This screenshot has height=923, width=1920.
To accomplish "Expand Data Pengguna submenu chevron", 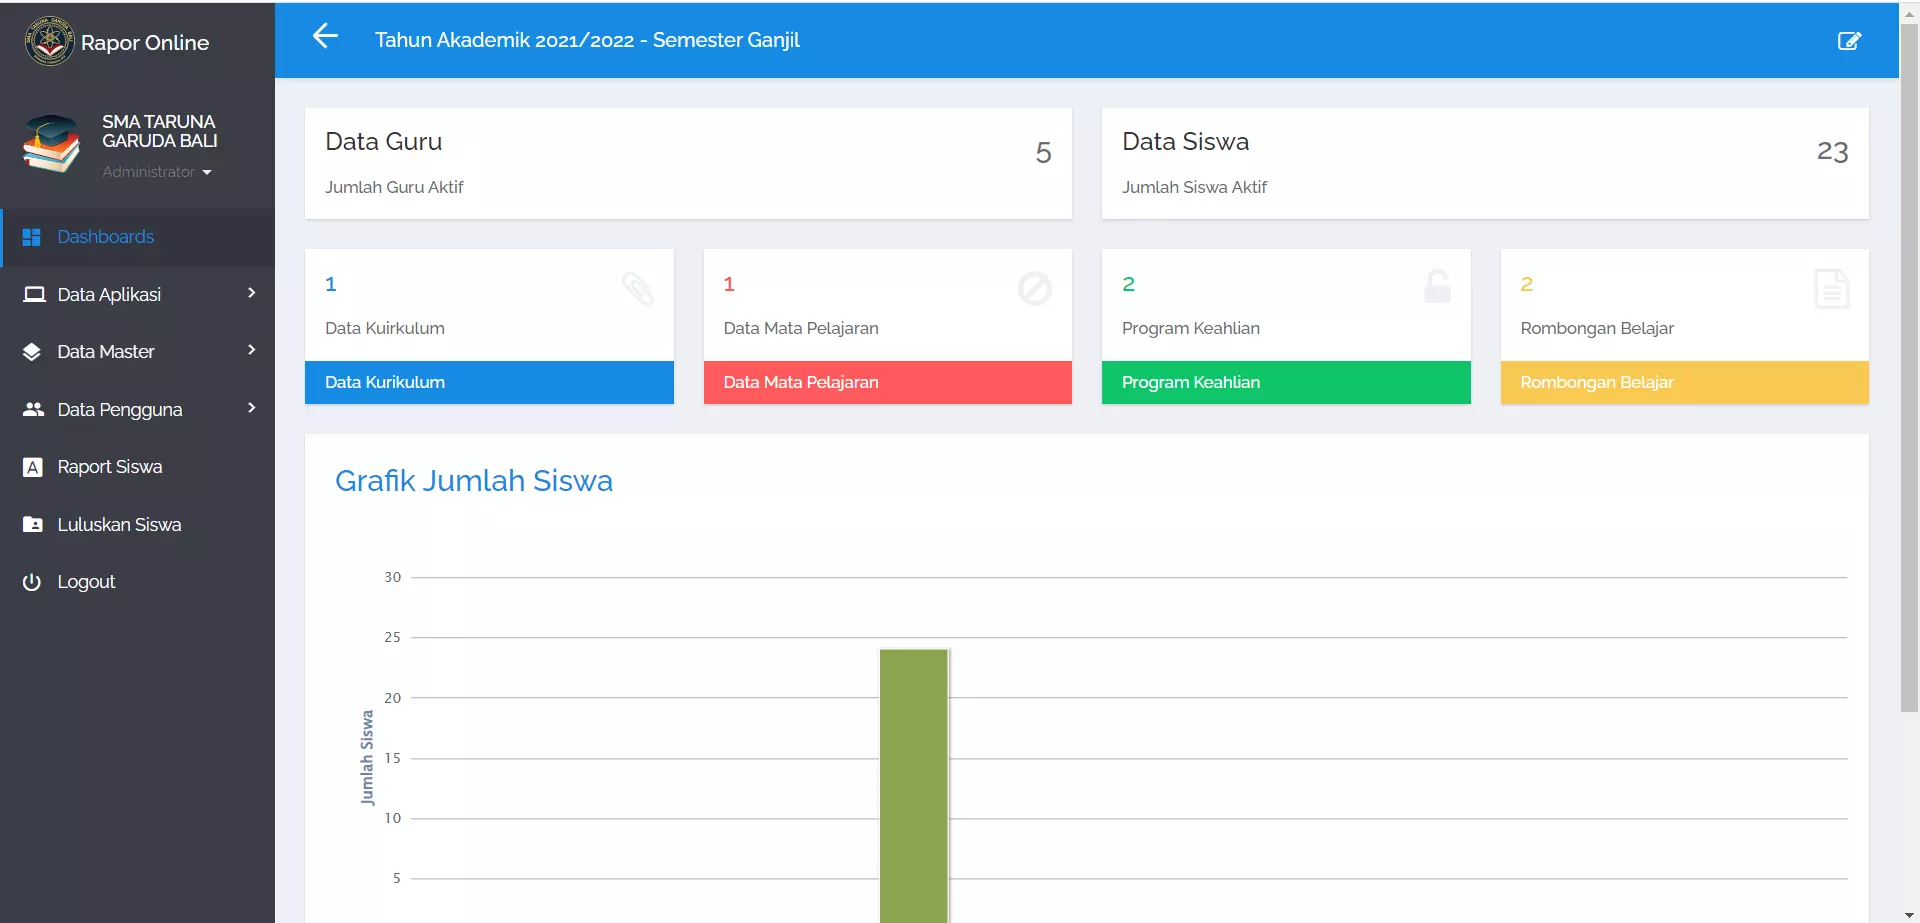I will tap(252, 408).
